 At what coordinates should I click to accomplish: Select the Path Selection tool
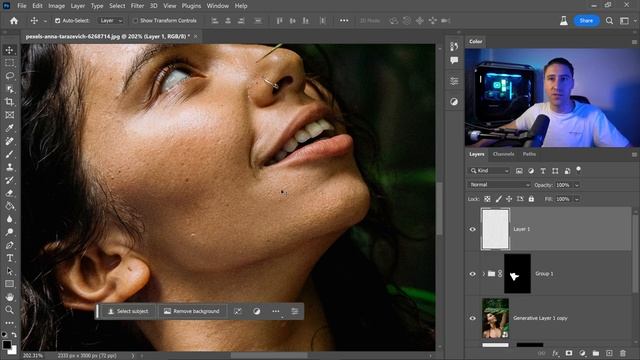click(9, 271)
